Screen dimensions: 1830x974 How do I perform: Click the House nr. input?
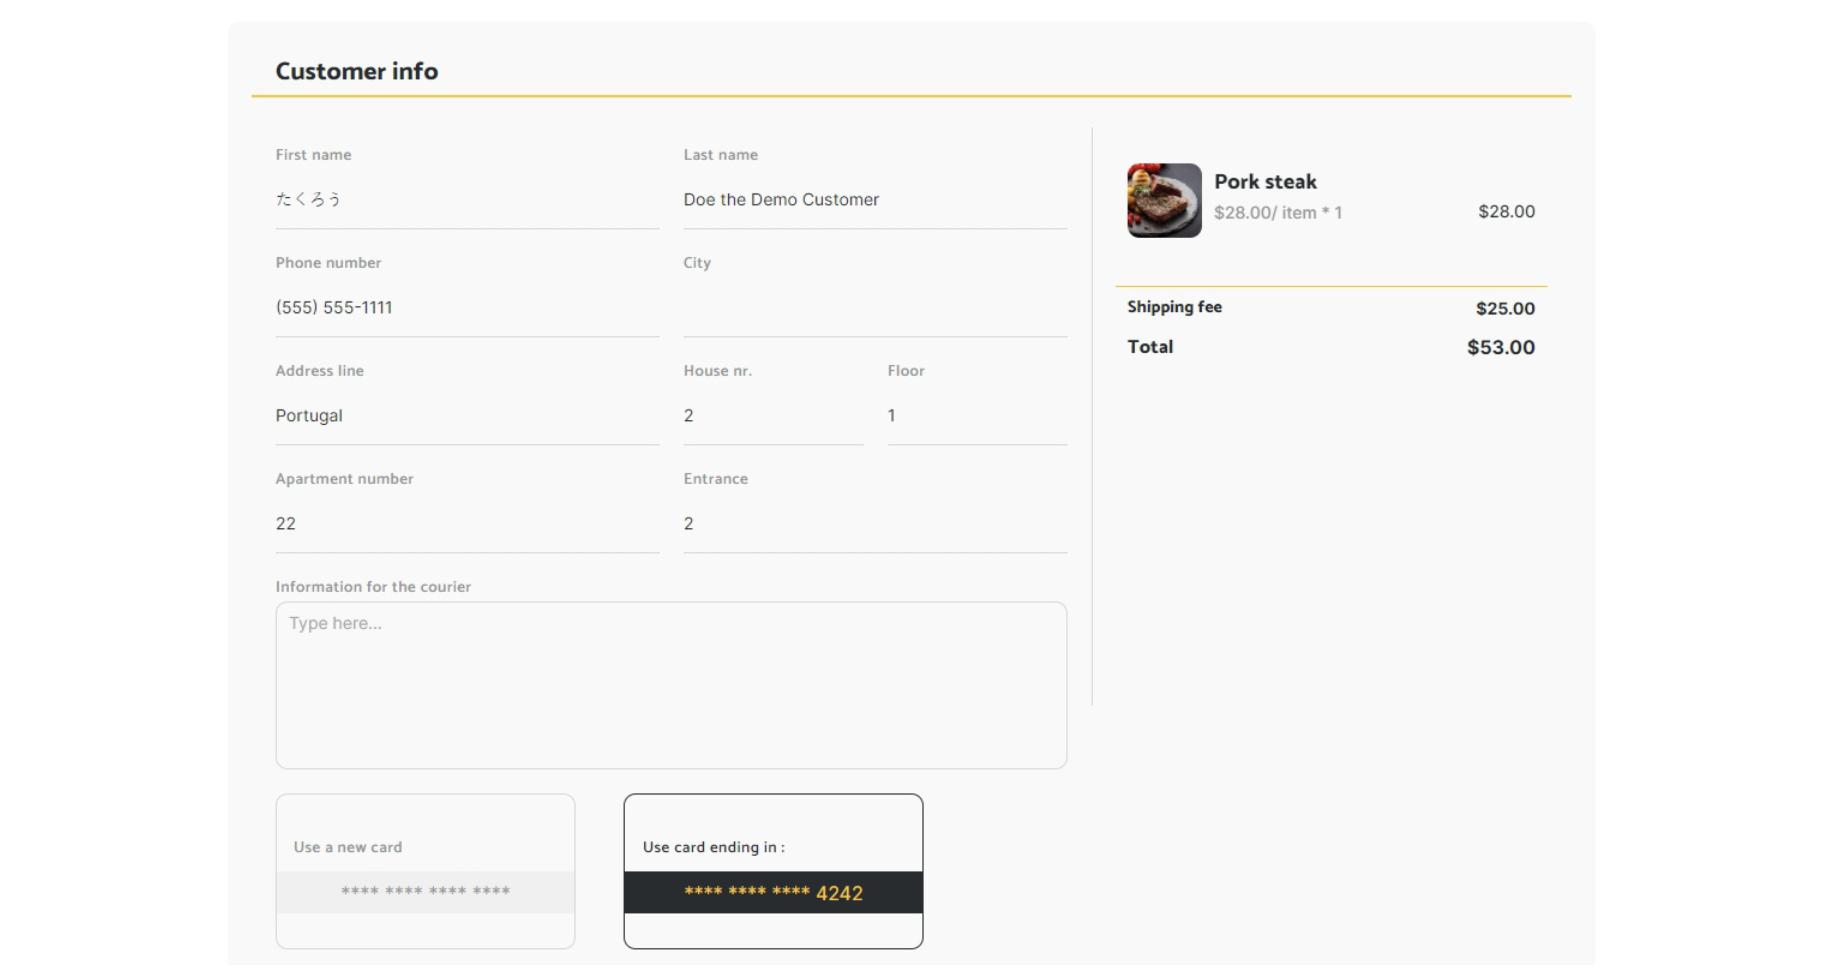point(772,416)
